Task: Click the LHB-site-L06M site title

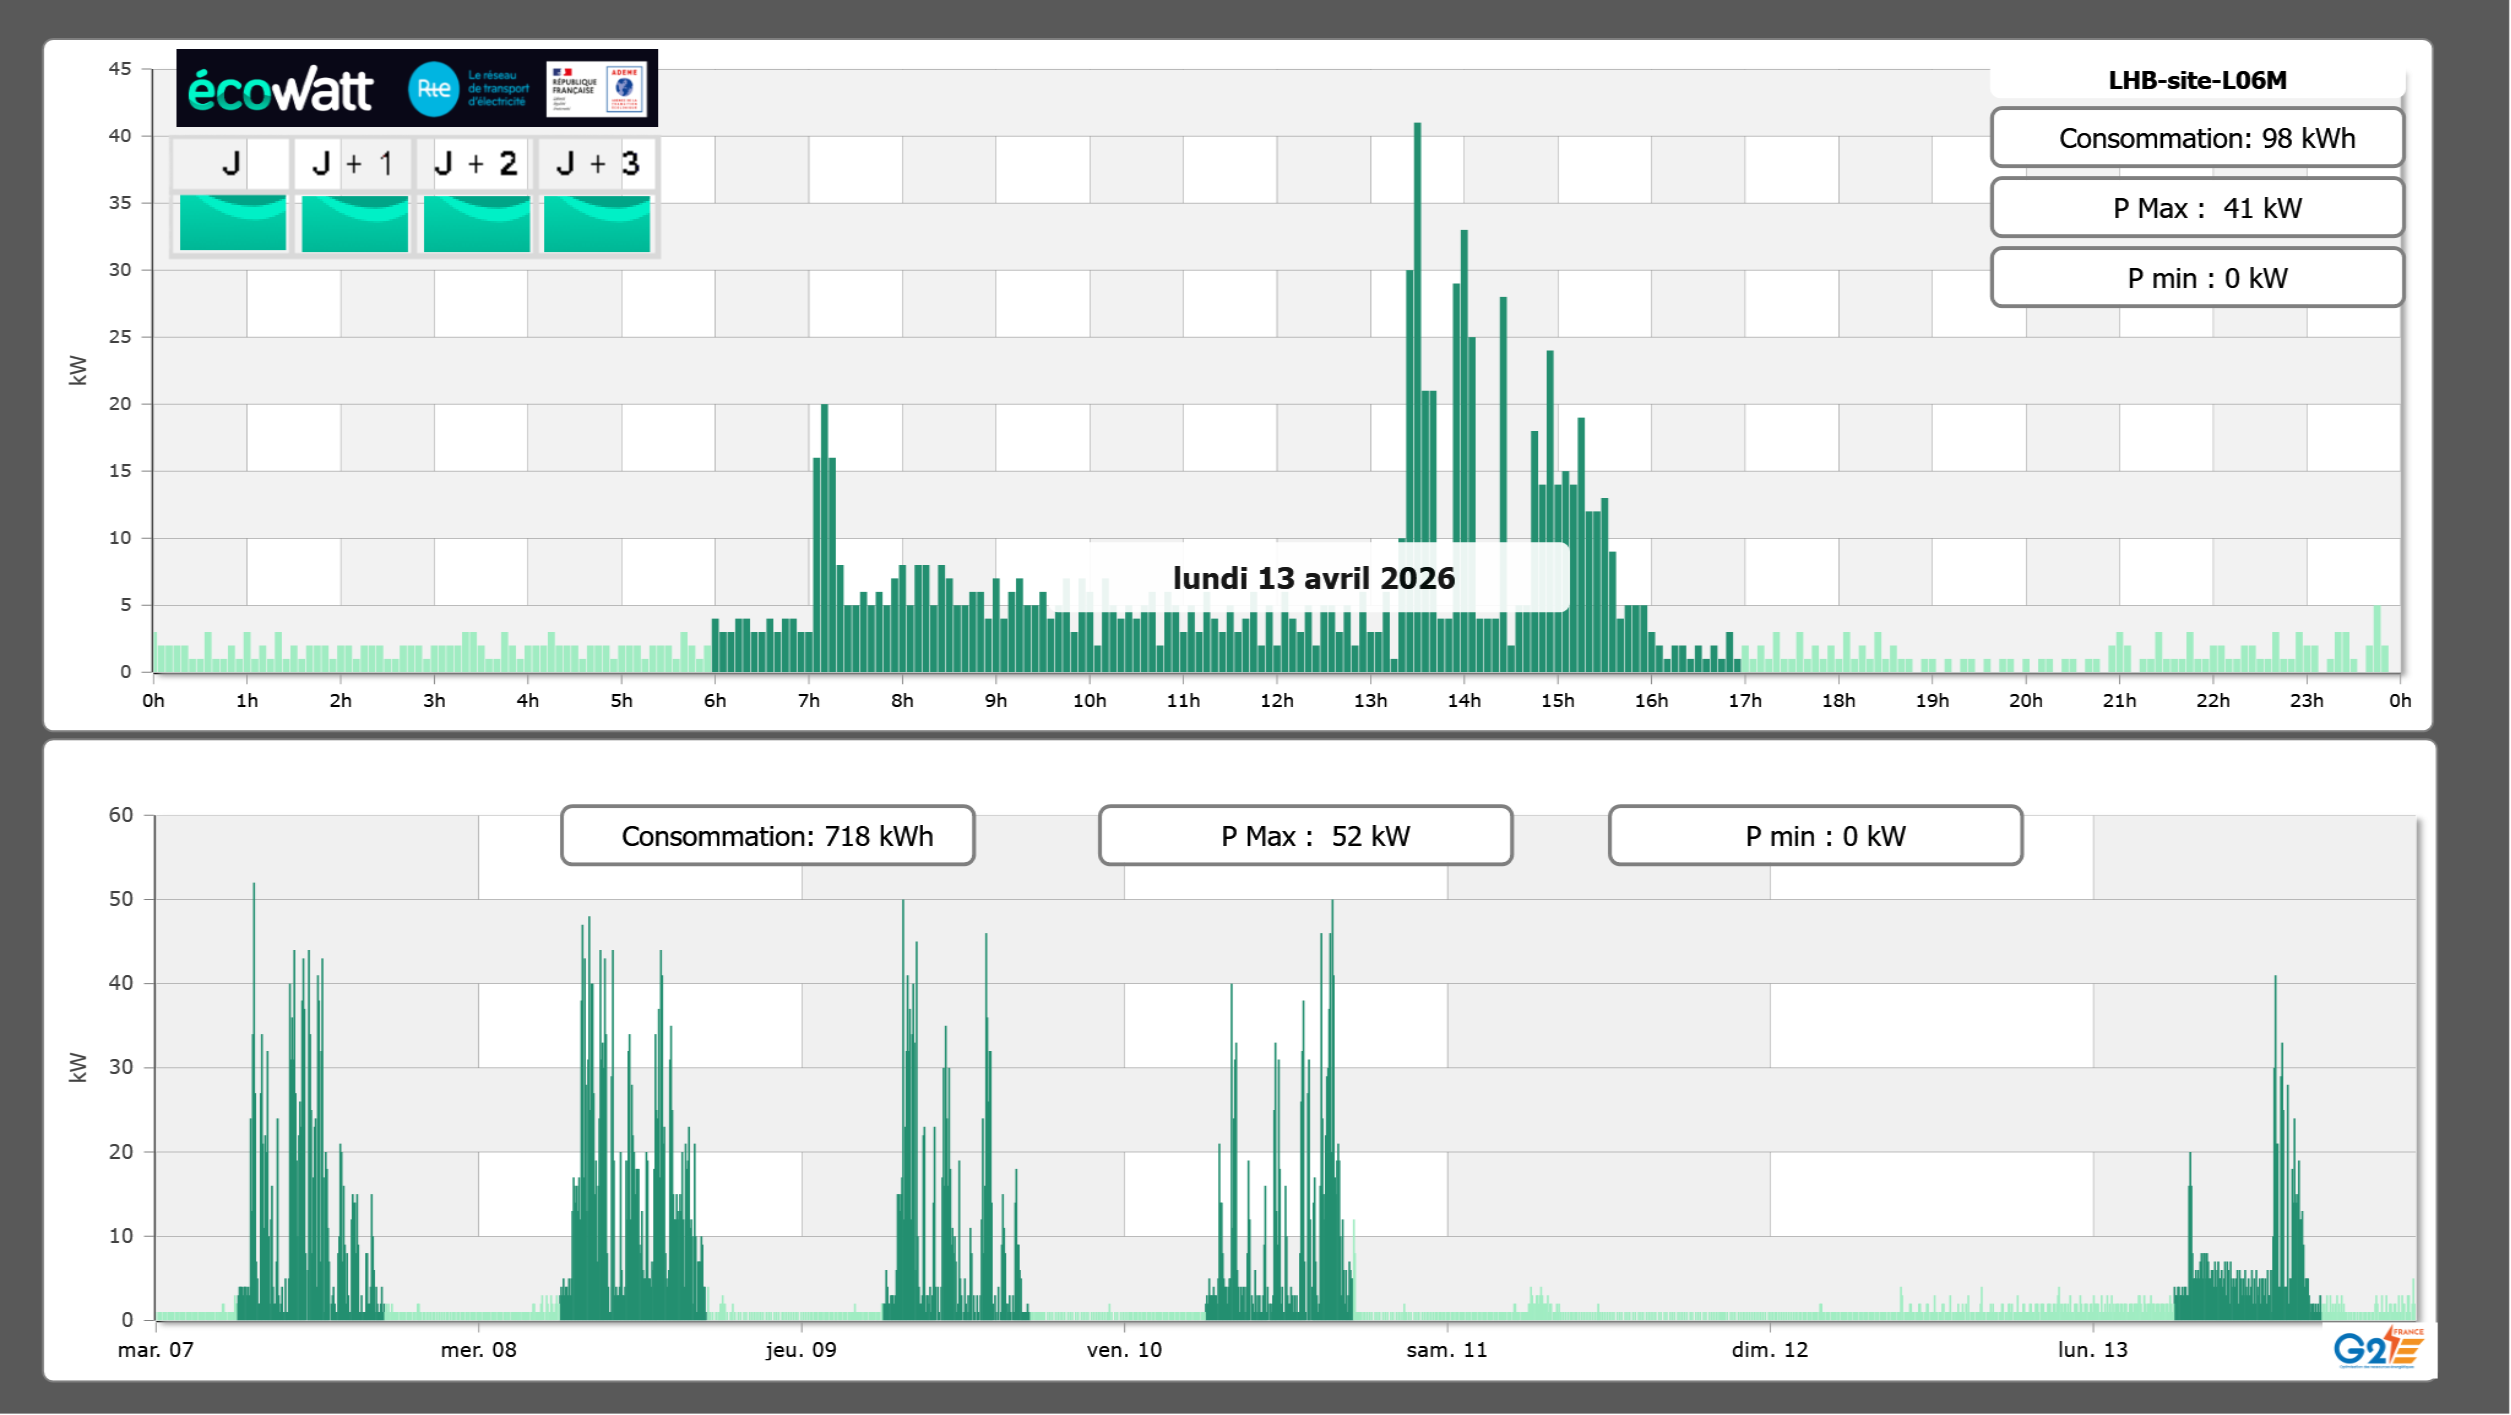Action: coord(2197,80)
